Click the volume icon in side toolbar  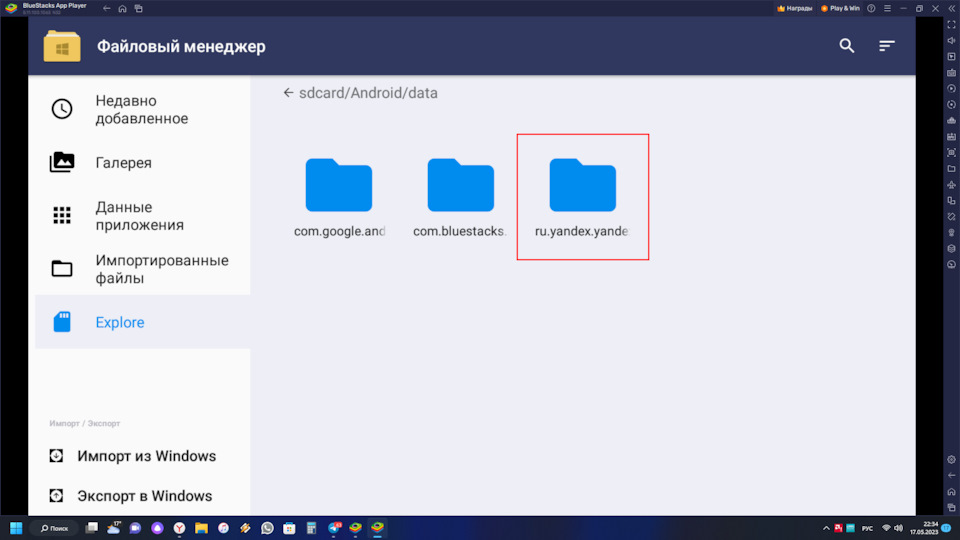951,40
